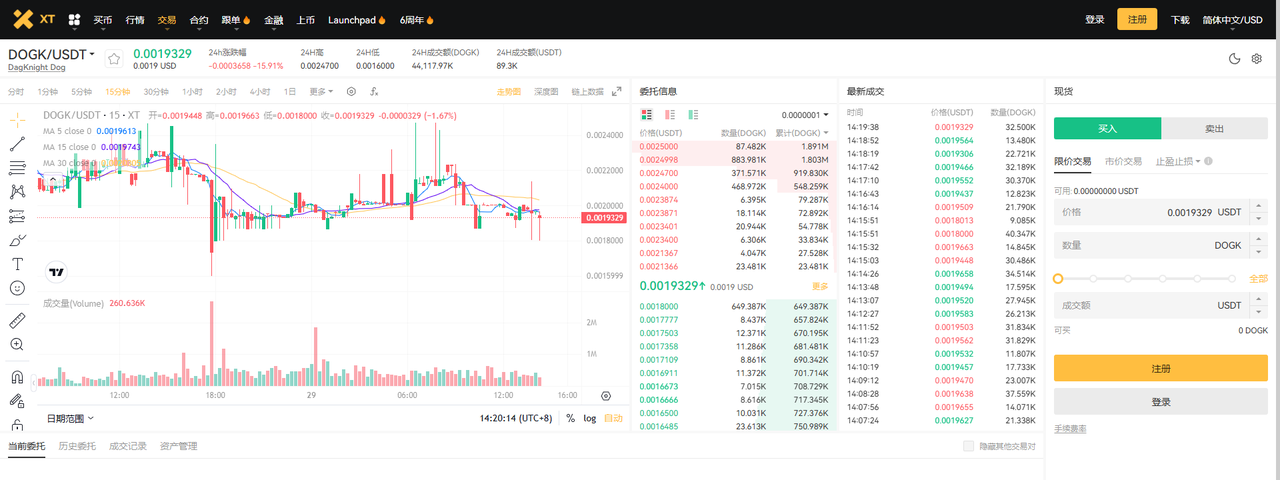Open order book precision 0.0000001 dropdown

click(x=805, y=114)
